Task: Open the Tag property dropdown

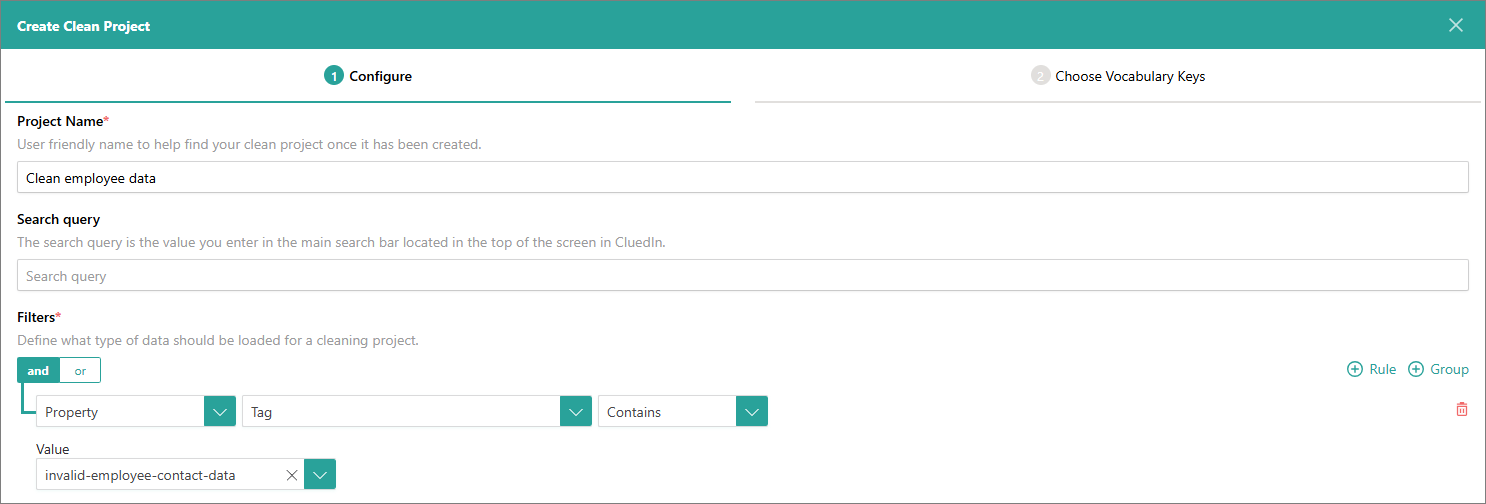Action: pyautogui.click(x=575, y=412)
